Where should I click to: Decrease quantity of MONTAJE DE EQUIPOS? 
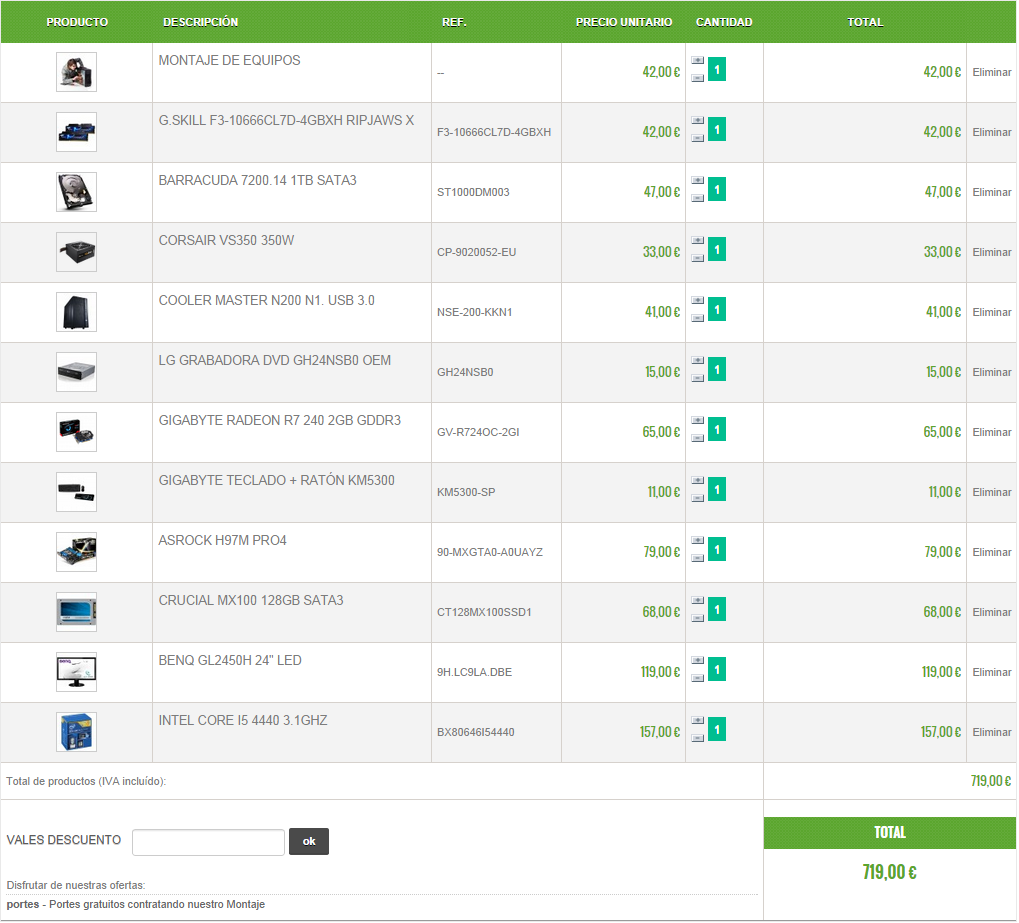coord(697,78)
